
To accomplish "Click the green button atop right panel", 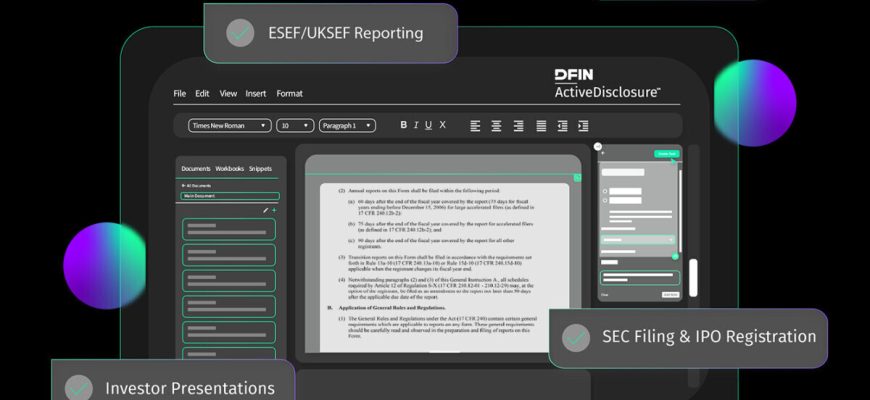I will click(x=666, y=154).
